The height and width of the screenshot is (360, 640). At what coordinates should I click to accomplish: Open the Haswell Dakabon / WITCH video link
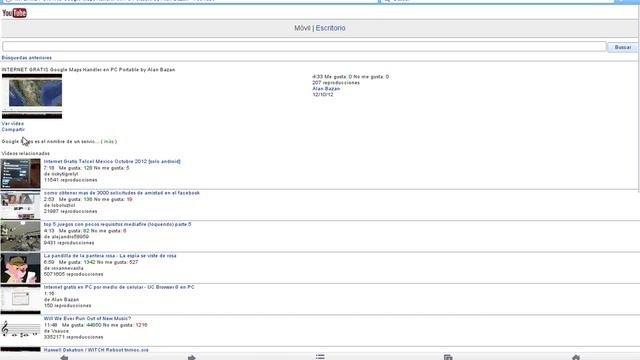(96, 350)
